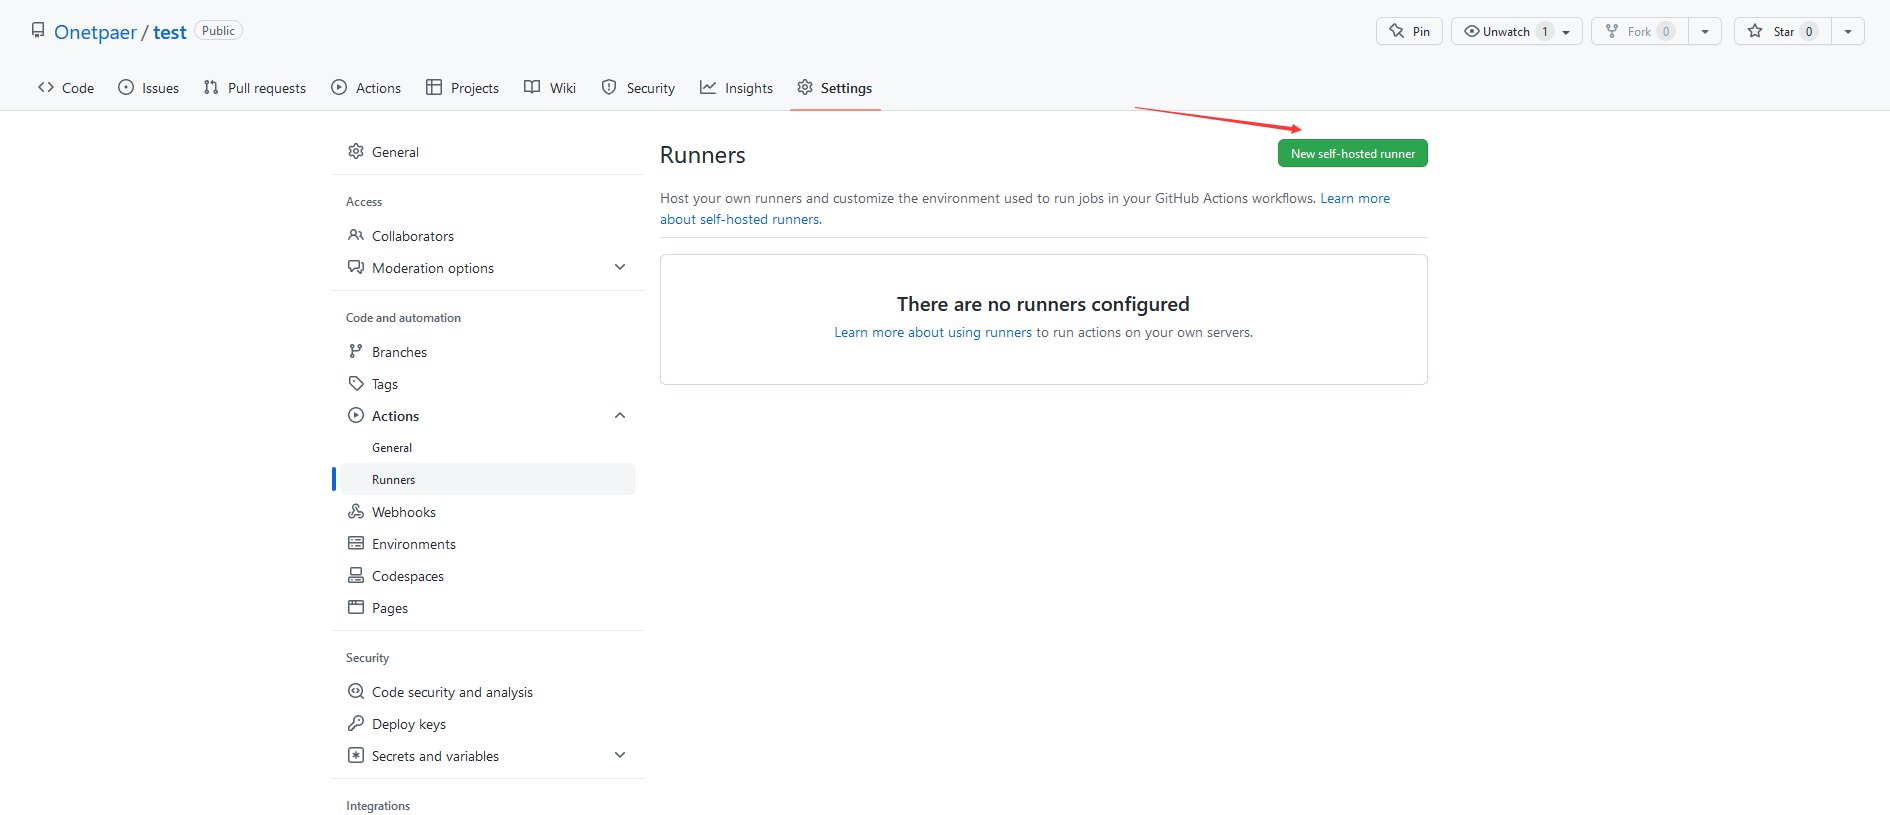Expand the Moderation options chevron
The width and height of the screenshot is (1890, 815).
tap(620, 267)
